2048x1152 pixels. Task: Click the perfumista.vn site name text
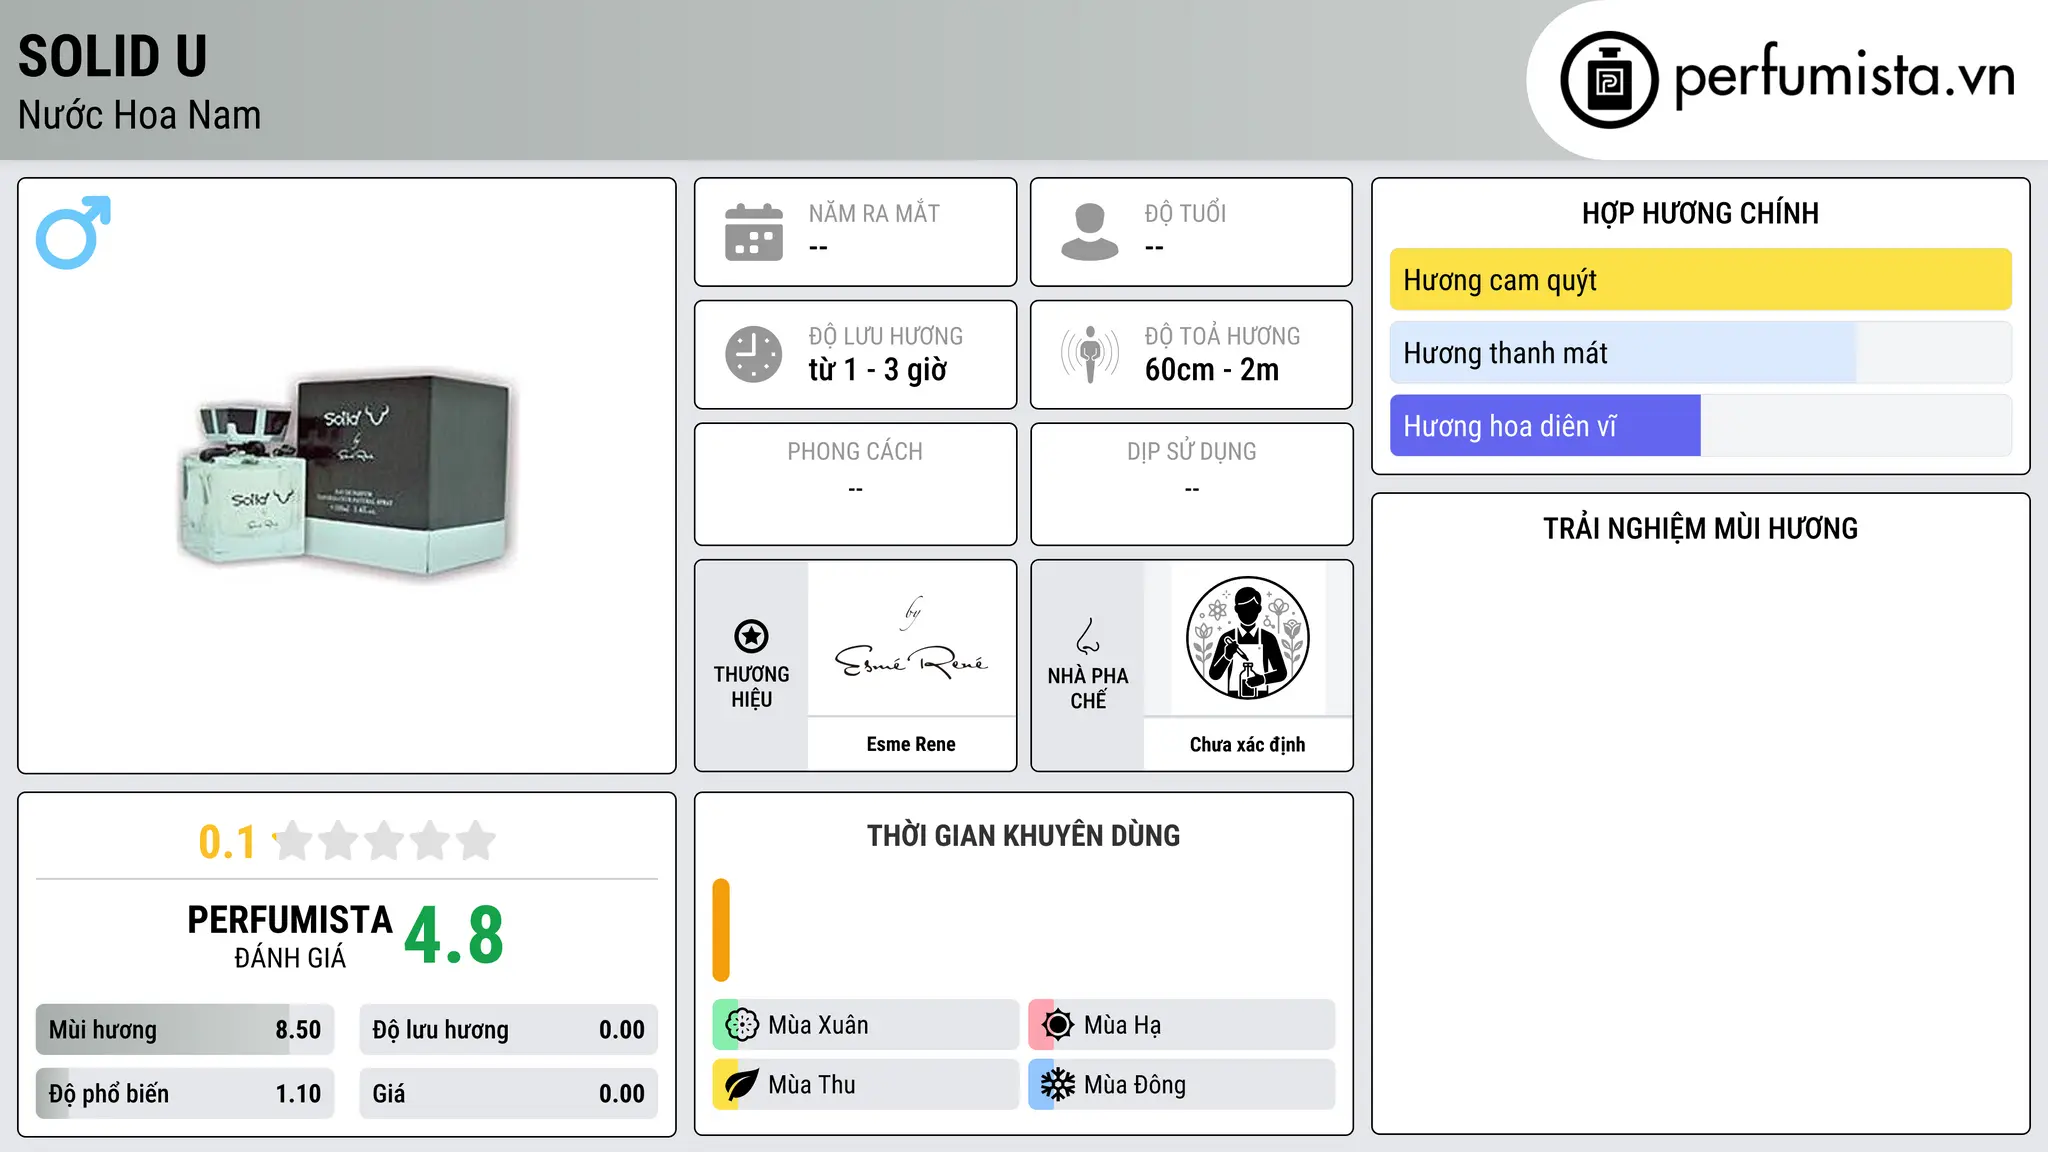(x=1844, y=78)
